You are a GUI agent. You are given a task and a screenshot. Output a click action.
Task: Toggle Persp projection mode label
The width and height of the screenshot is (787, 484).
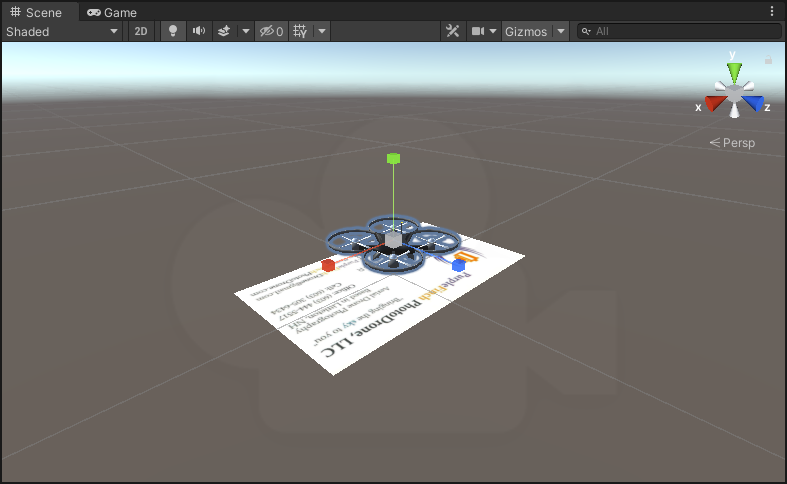[732, 143]
